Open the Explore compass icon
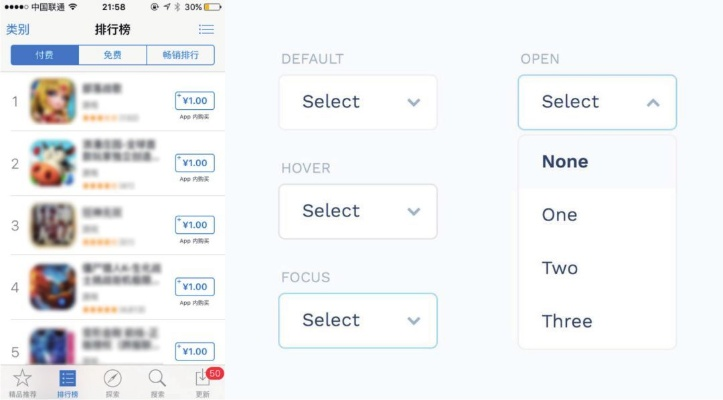723x400 pixels. coord(112,379)
